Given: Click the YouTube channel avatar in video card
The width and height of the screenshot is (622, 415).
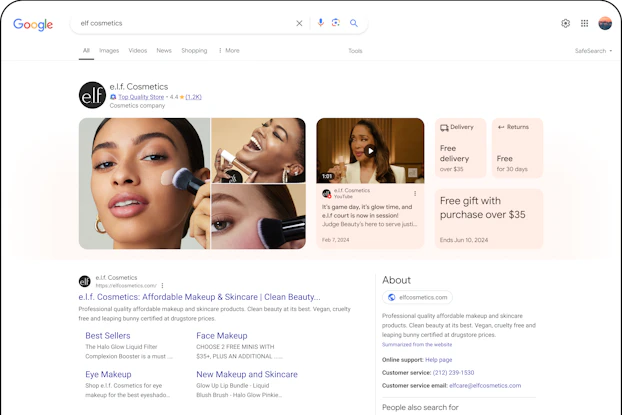Looking at the screenshot, I should coord(326,194).
